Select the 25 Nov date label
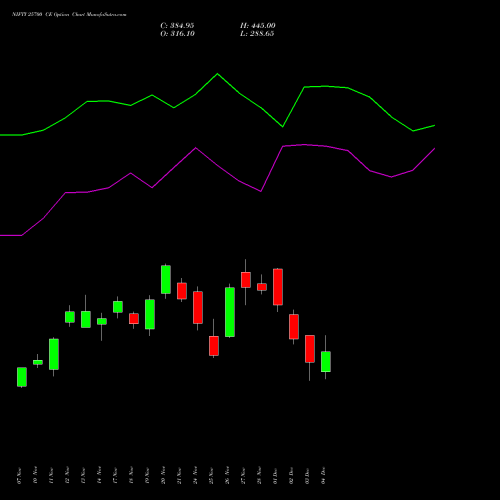 click(211, 475)
